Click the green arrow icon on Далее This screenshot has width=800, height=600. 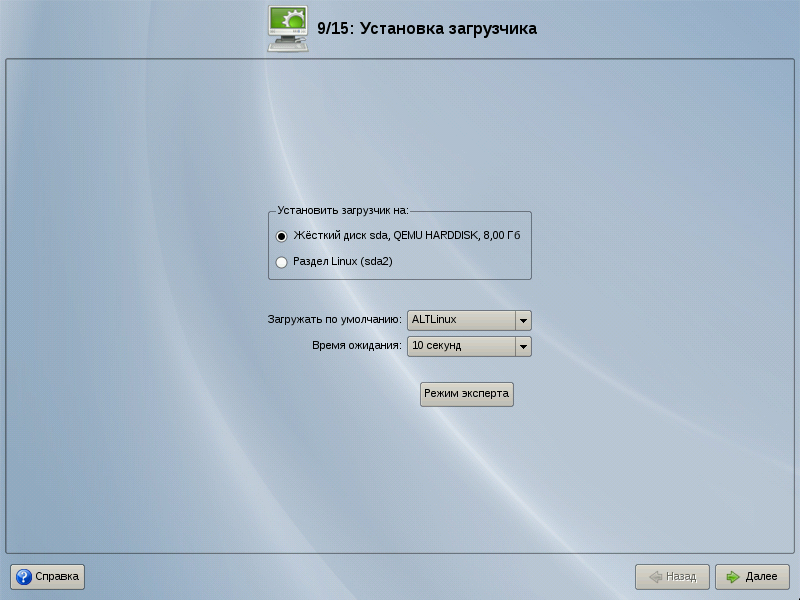(x=733, y=577)
